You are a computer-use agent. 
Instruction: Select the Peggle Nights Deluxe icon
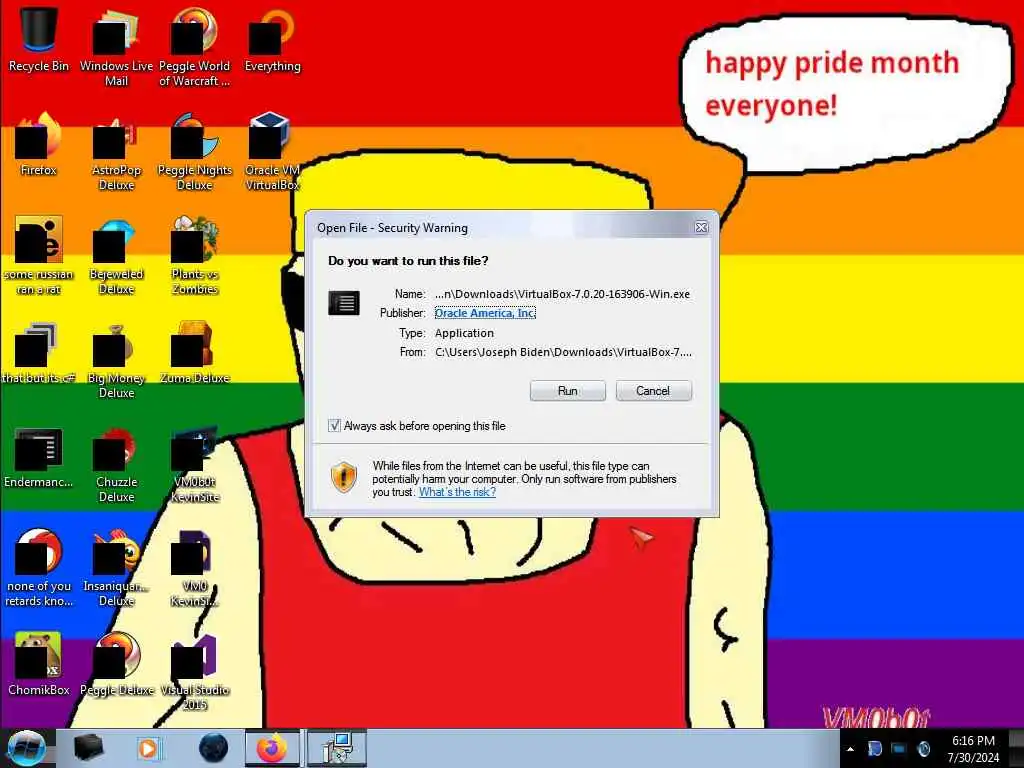coord(195,152)
